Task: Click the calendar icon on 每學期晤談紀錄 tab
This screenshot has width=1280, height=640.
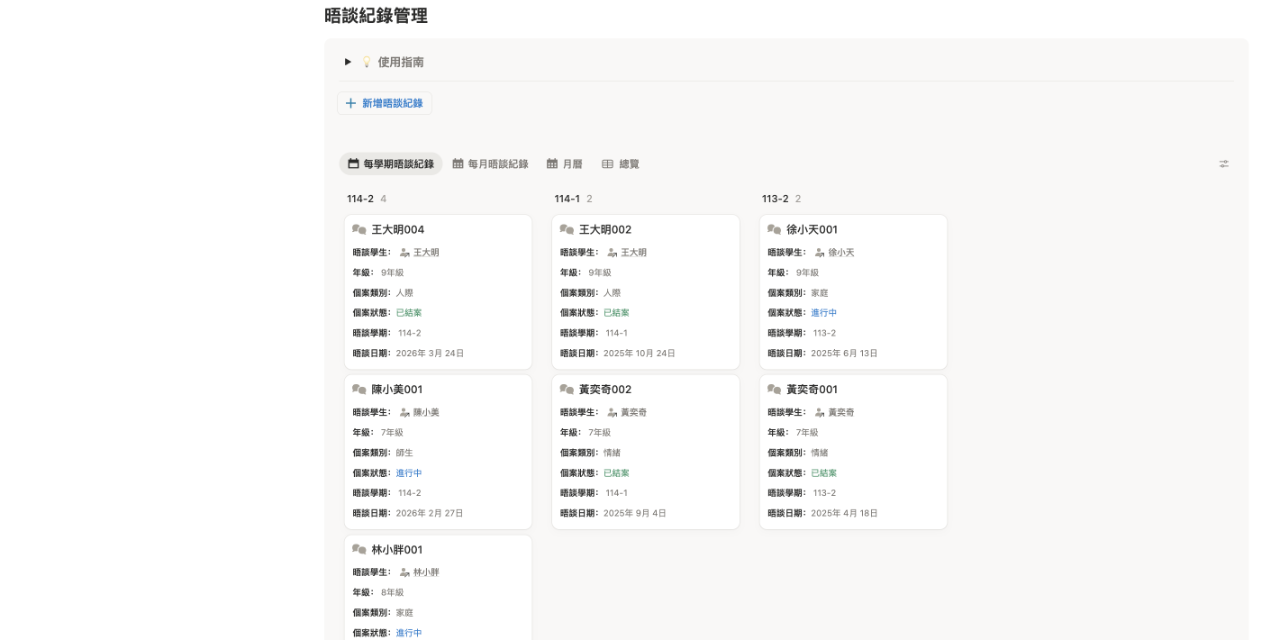Action: pyautogui.click(x=353, y=163)
